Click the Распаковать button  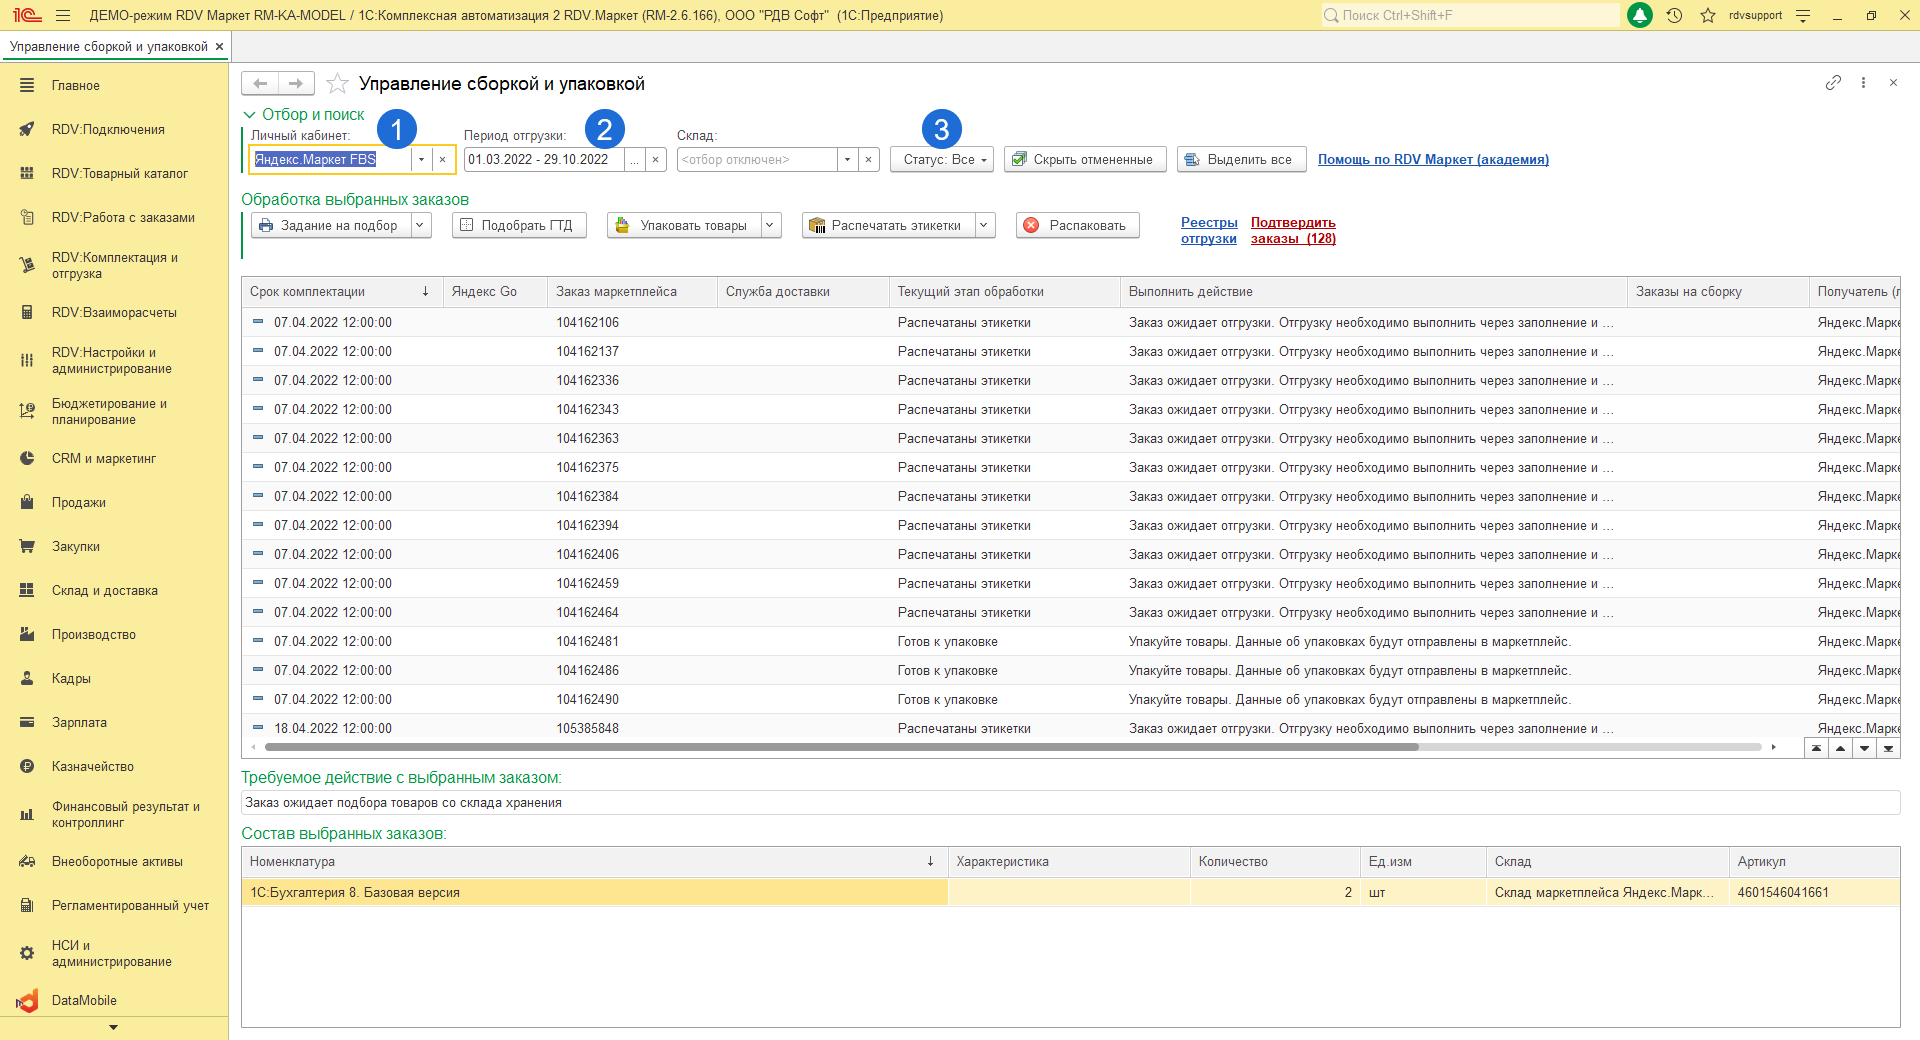coord(1076,226)
